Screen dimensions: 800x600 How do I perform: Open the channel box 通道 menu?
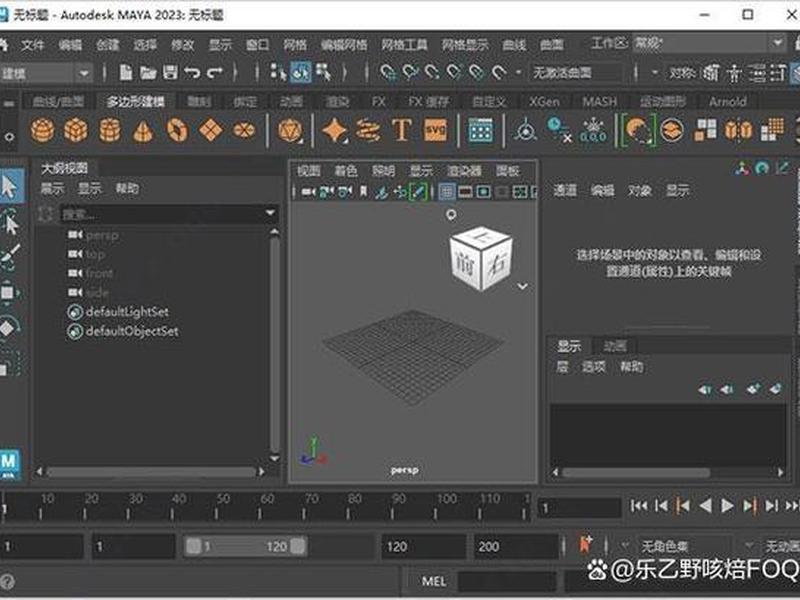pyautogui.click(x=565, y=191)
